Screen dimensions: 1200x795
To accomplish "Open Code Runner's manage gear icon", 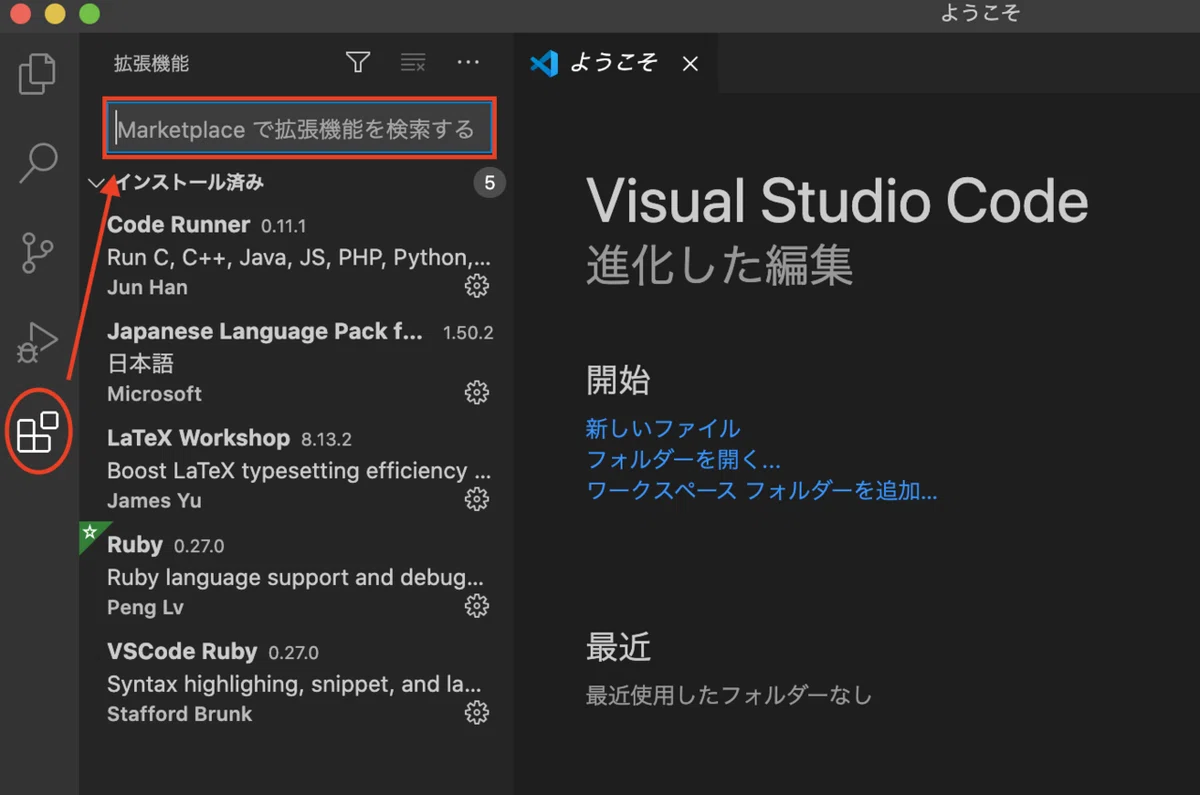I will click(477, 287).
